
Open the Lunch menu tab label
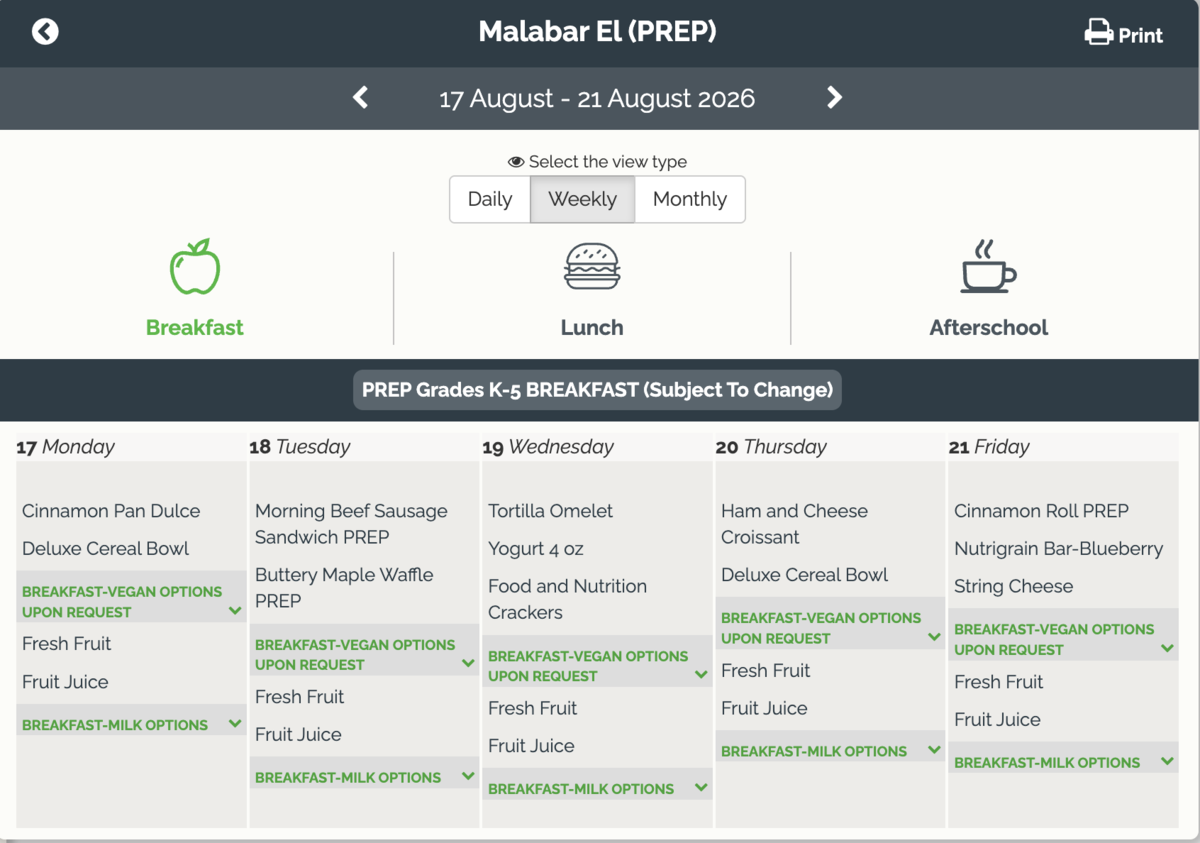click(592, 327)
